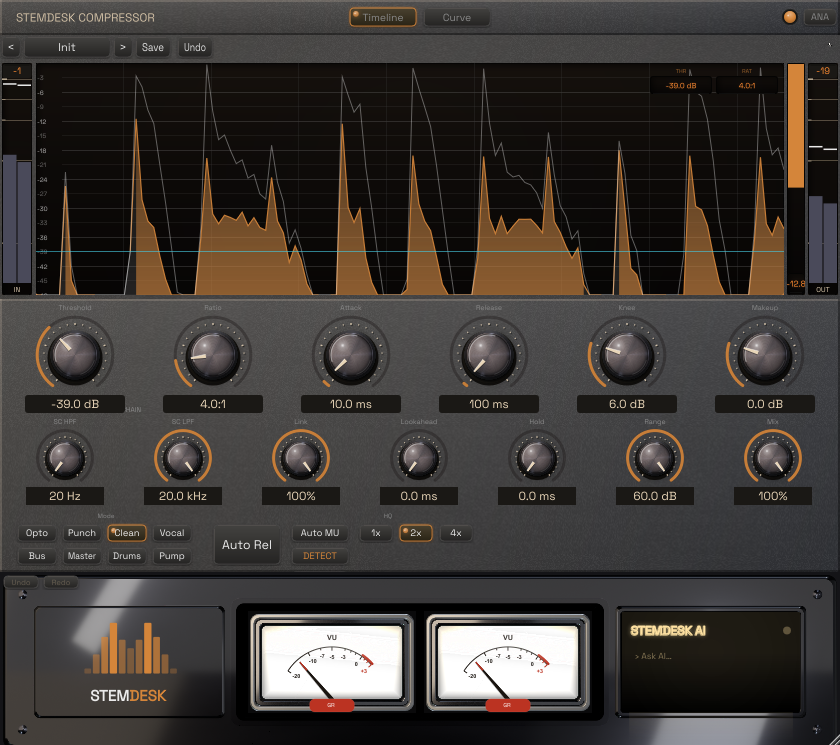Click the Save preset button
The height and width of the screenshot is (745, 840).
[x=153, y=47]
